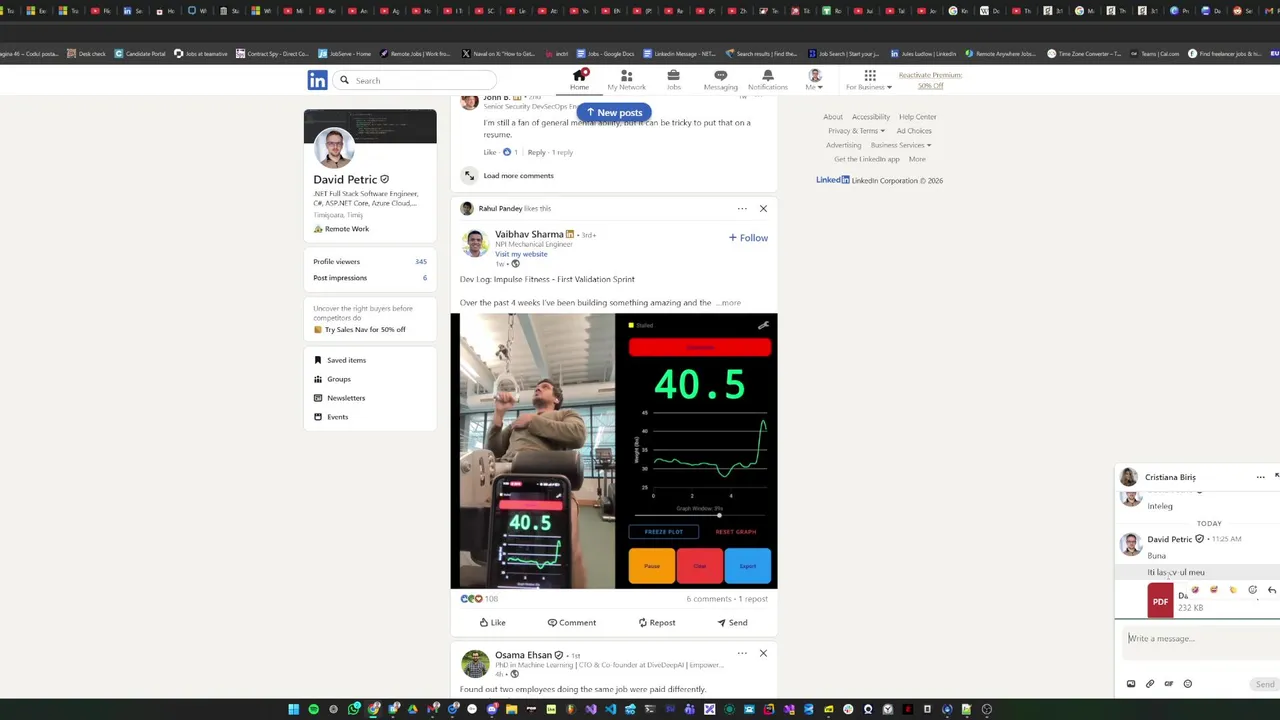Open Windows Start button

[x=294, y=710]
